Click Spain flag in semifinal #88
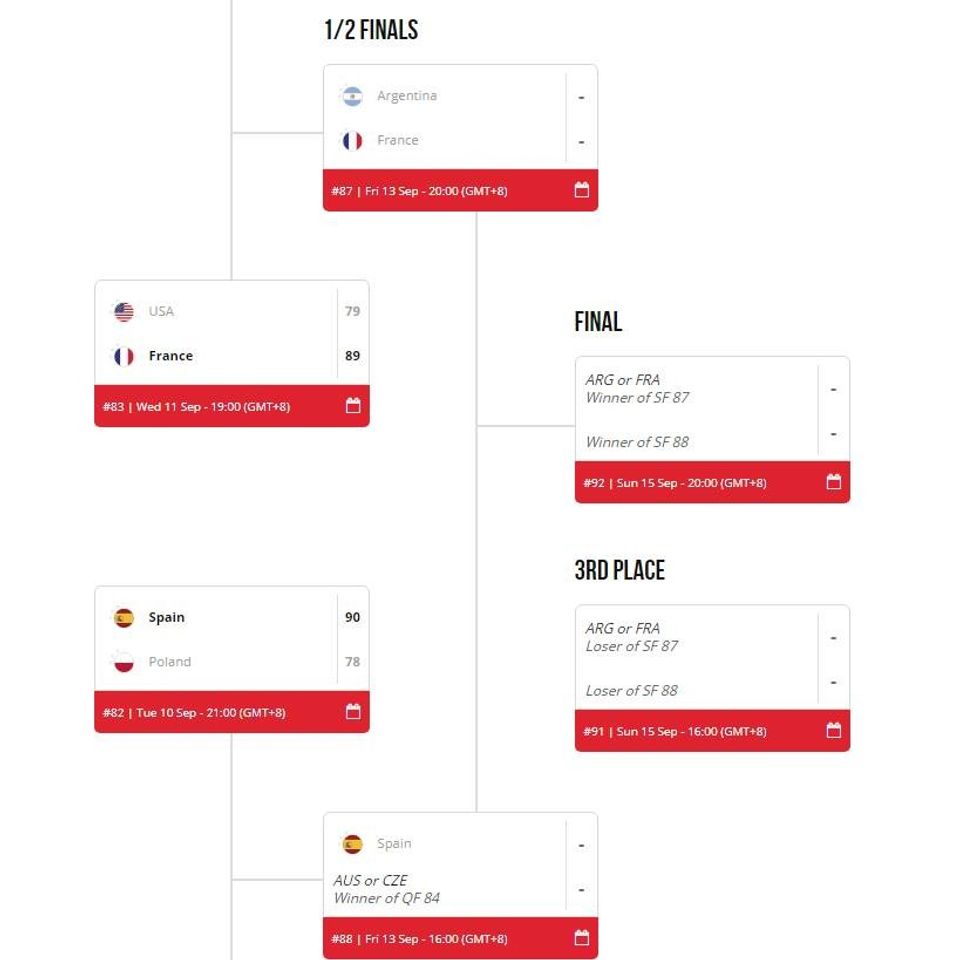 click(x=352, y=844)
